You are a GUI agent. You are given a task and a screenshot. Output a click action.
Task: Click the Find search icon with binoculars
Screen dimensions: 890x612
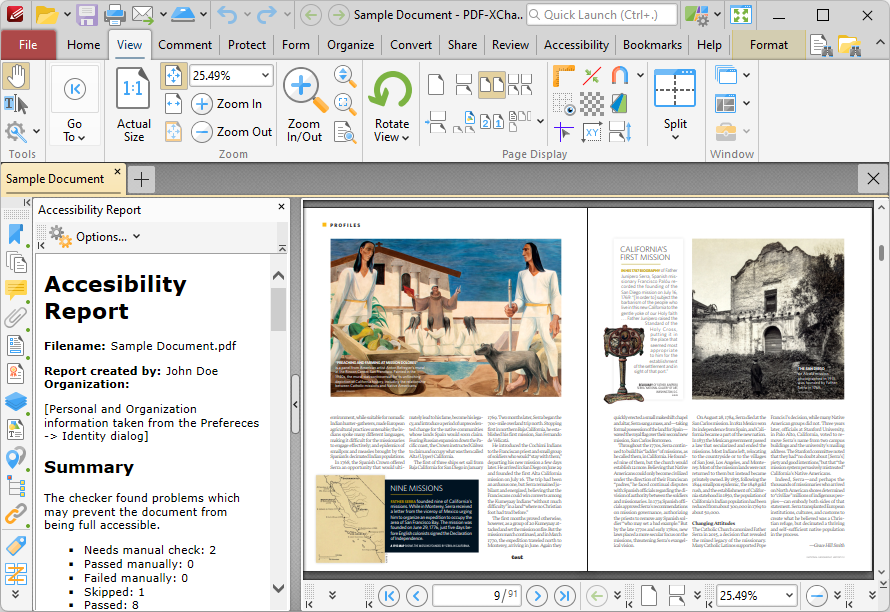point(821,46)
